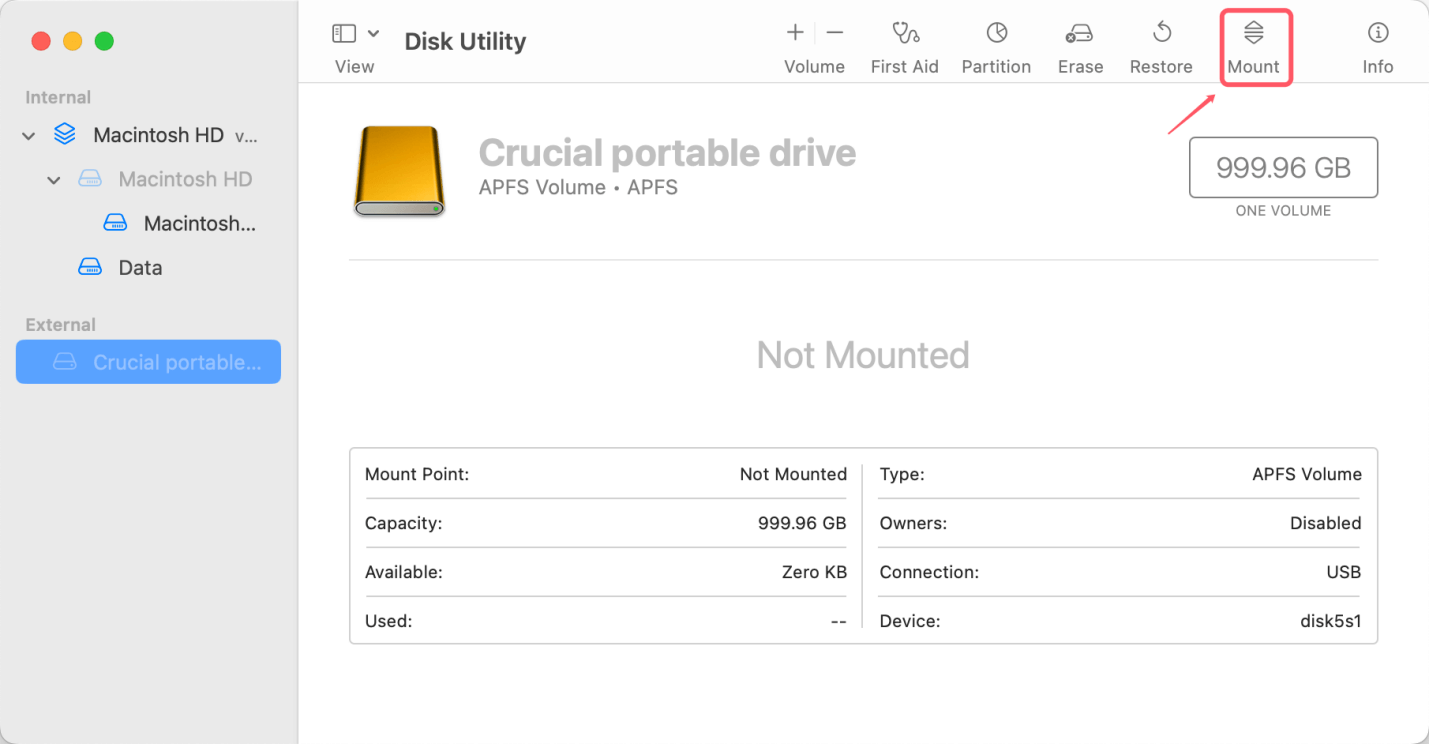This screenshot has height=744, width=1429.
Task: Click the 999.96 GB volume size button
Action: (x=1283, y=167)
